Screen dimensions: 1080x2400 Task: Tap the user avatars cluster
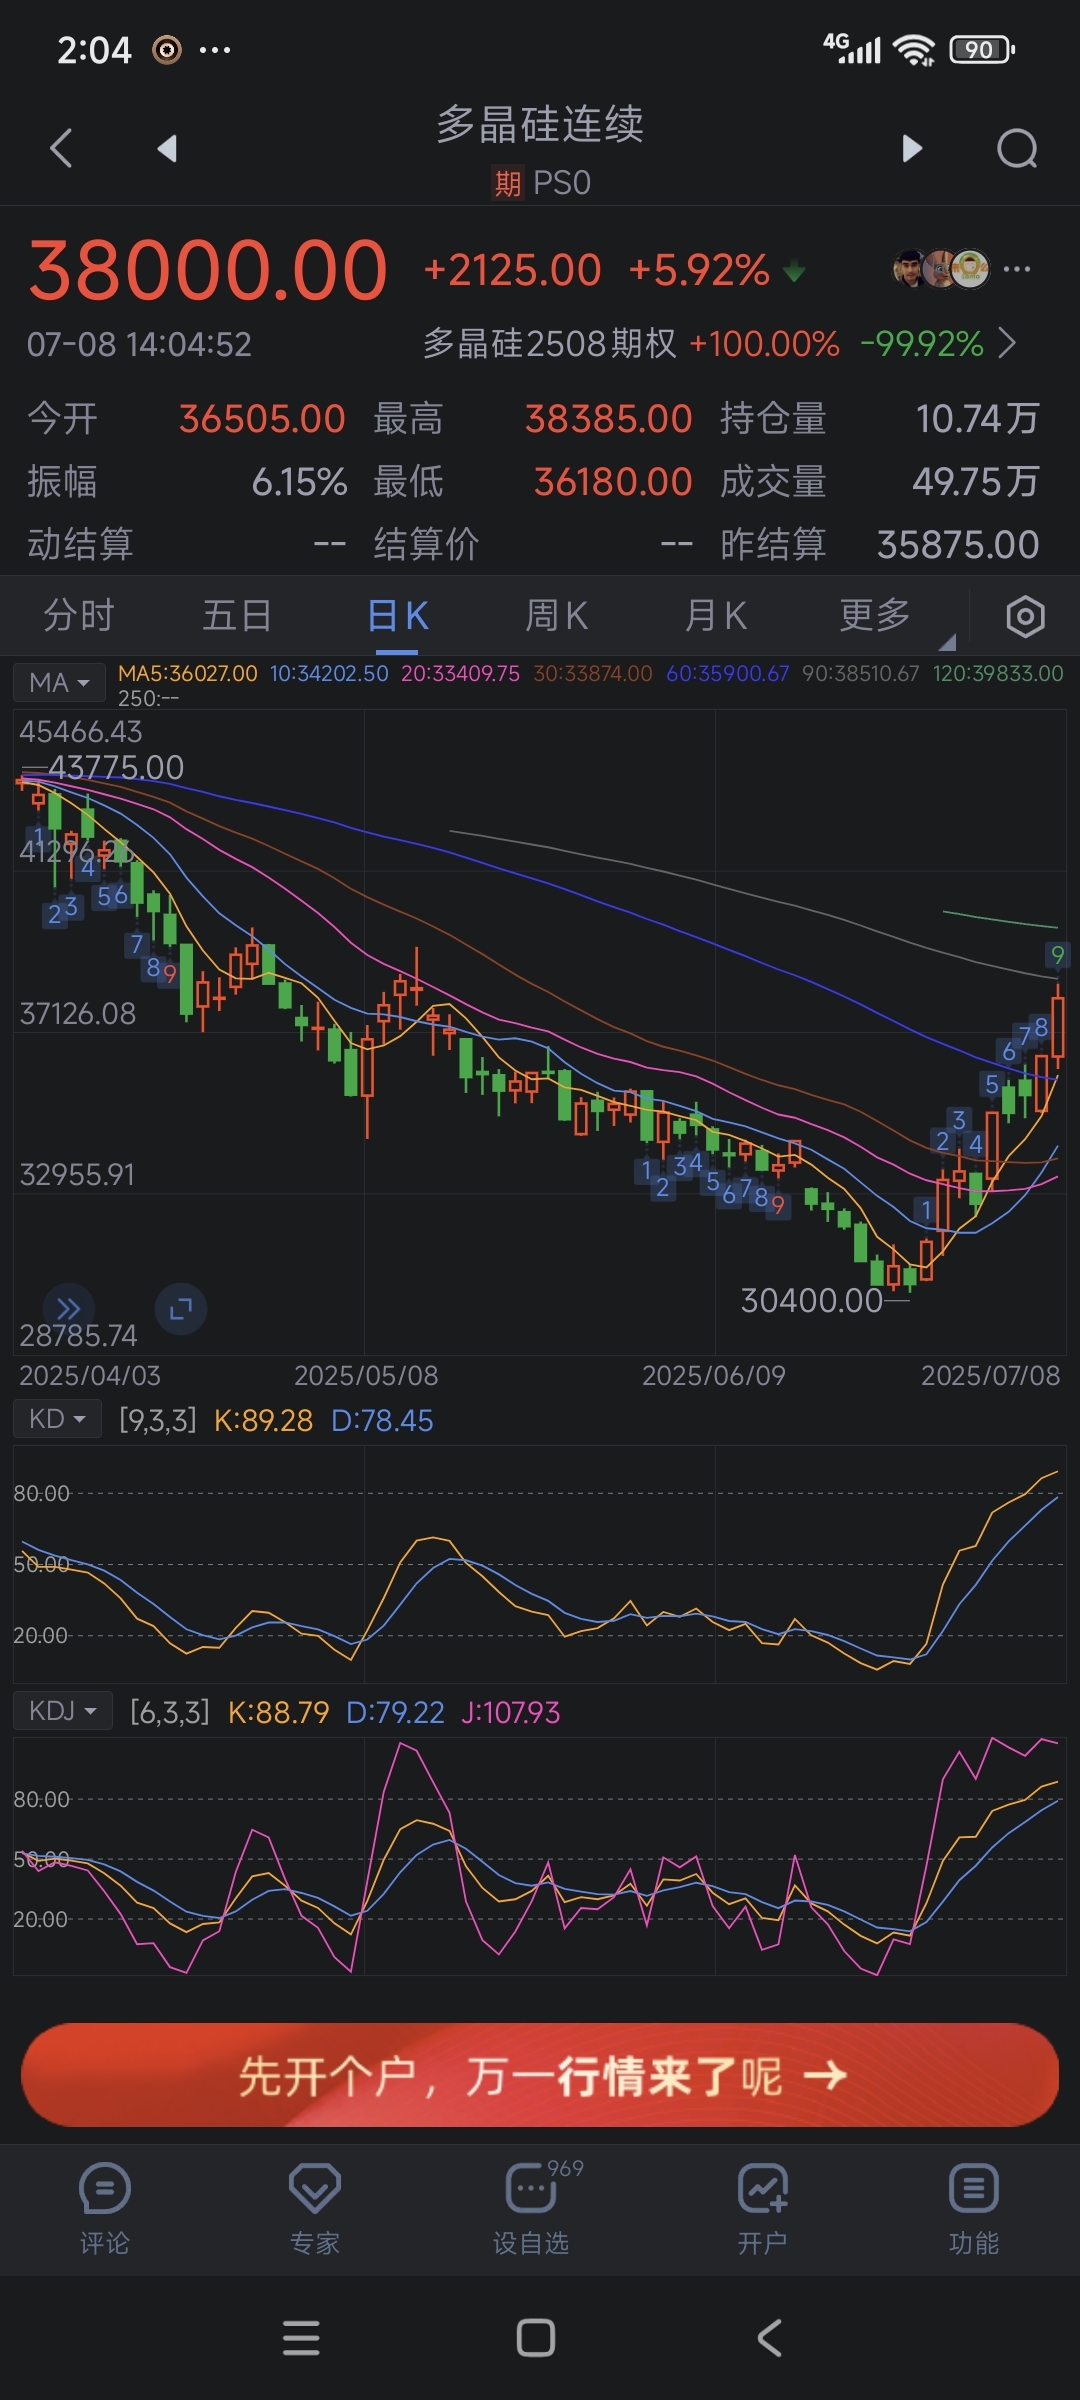(x=941, y=269)
